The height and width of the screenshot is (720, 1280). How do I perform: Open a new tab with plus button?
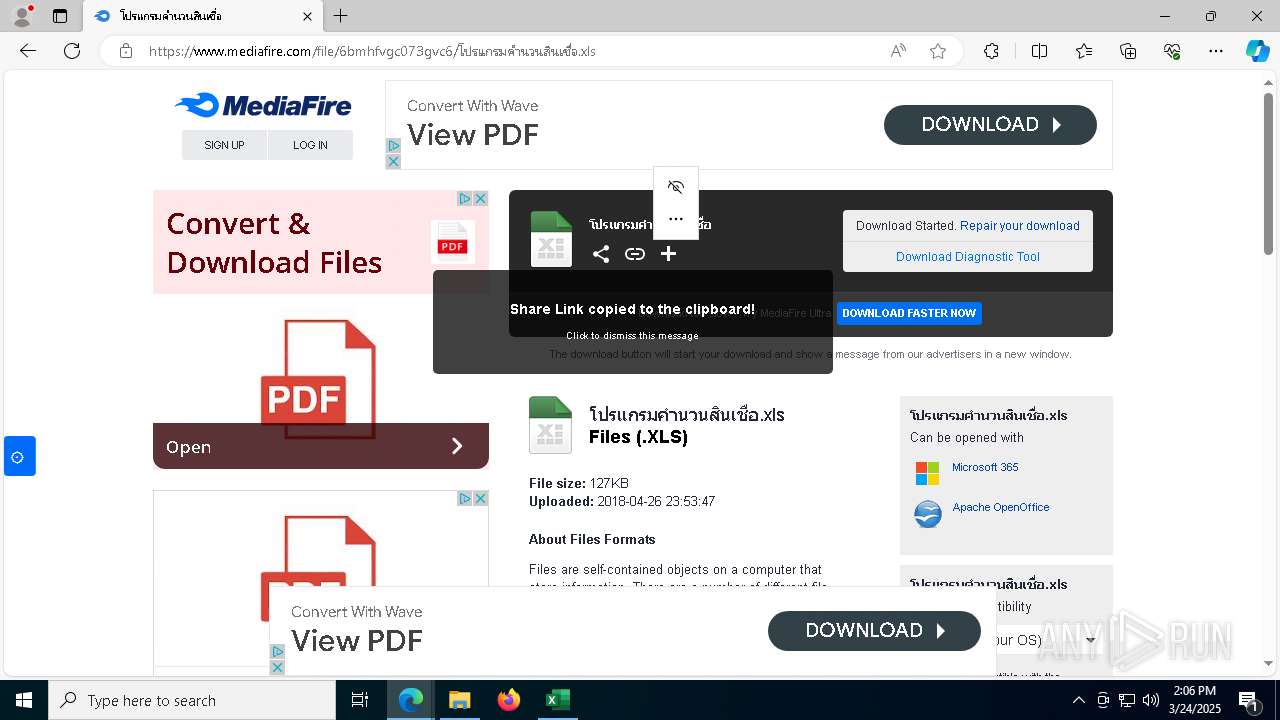tap(341, 16)
